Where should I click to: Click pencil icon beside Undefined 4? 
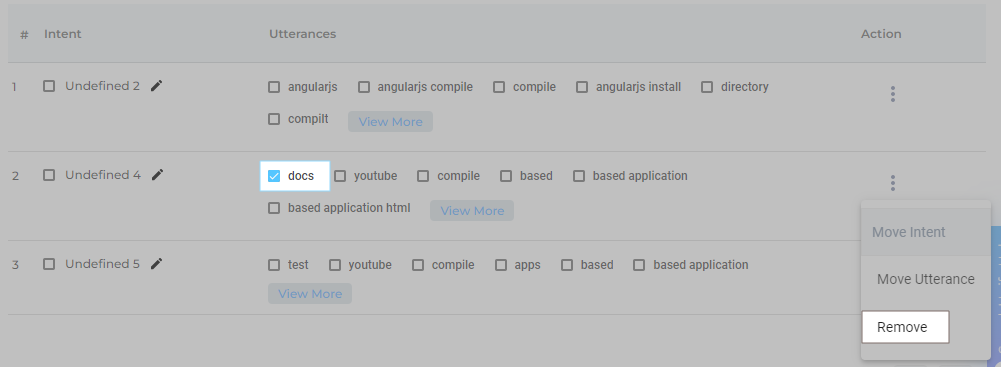tap(157, 175)
